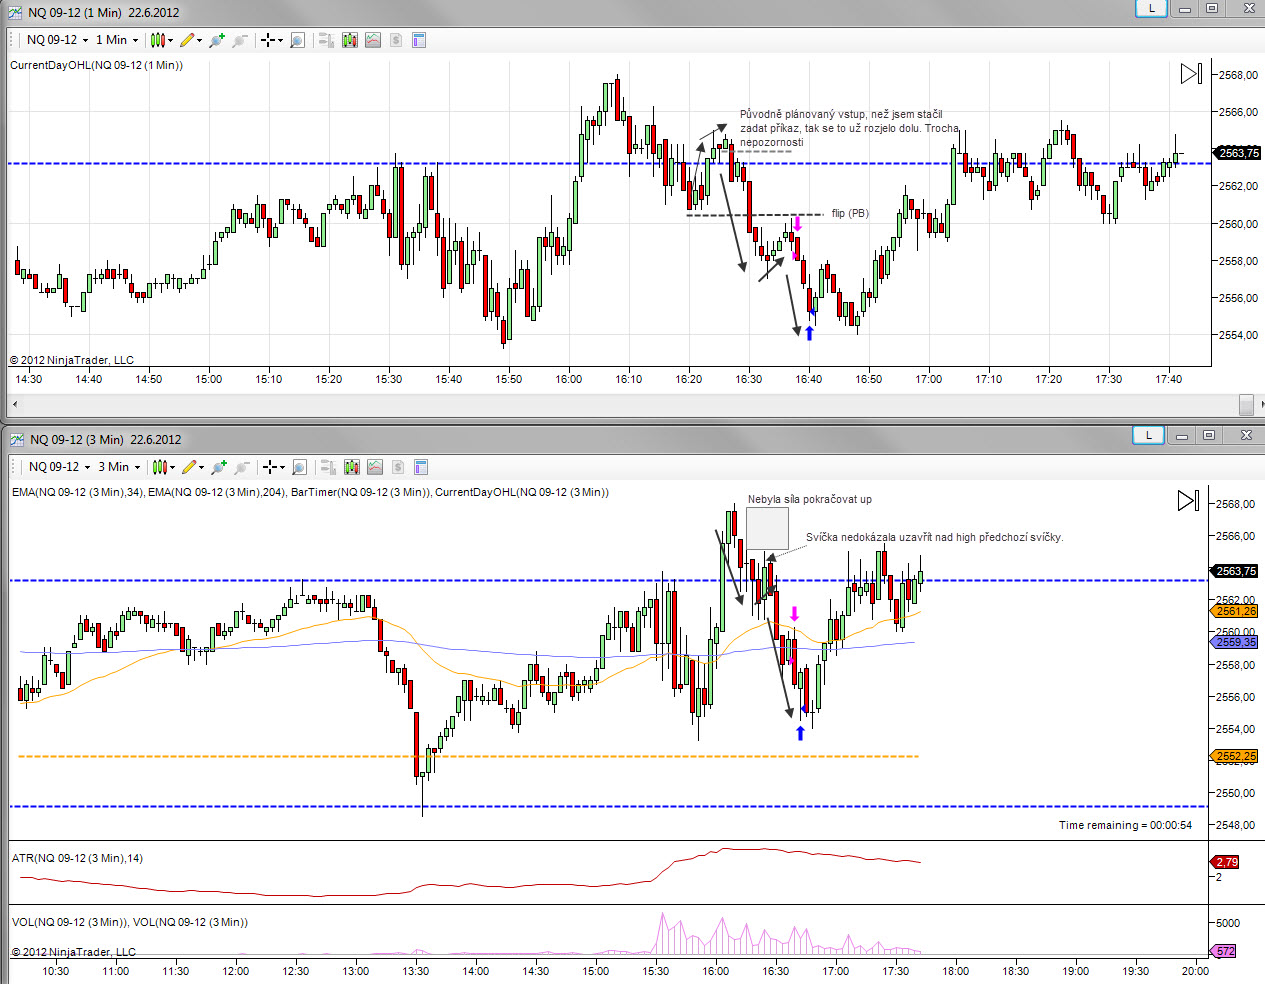The width and height of the screenshot is (1265, 984).
Task: Open Data Series icon in 3 Min window
Action: [351, 467]
